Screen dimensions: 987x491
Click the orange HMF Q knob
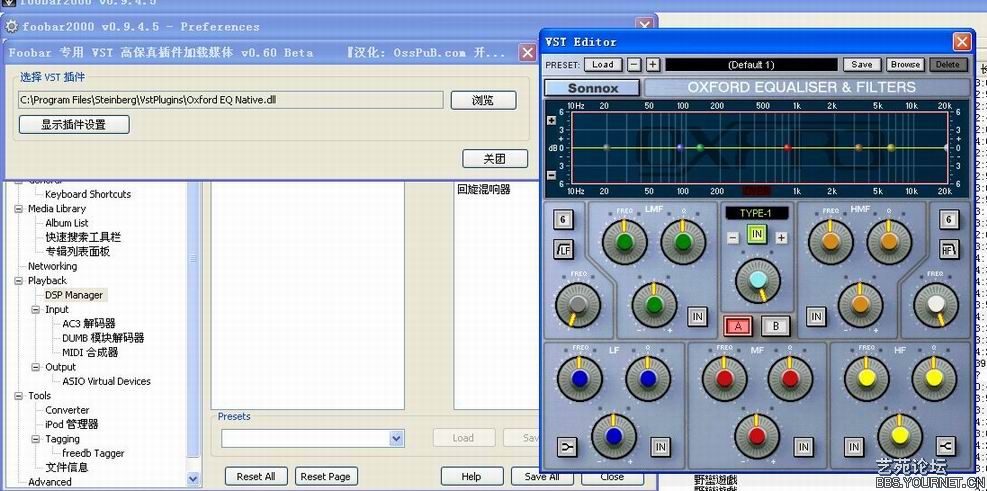pos(889,242)
